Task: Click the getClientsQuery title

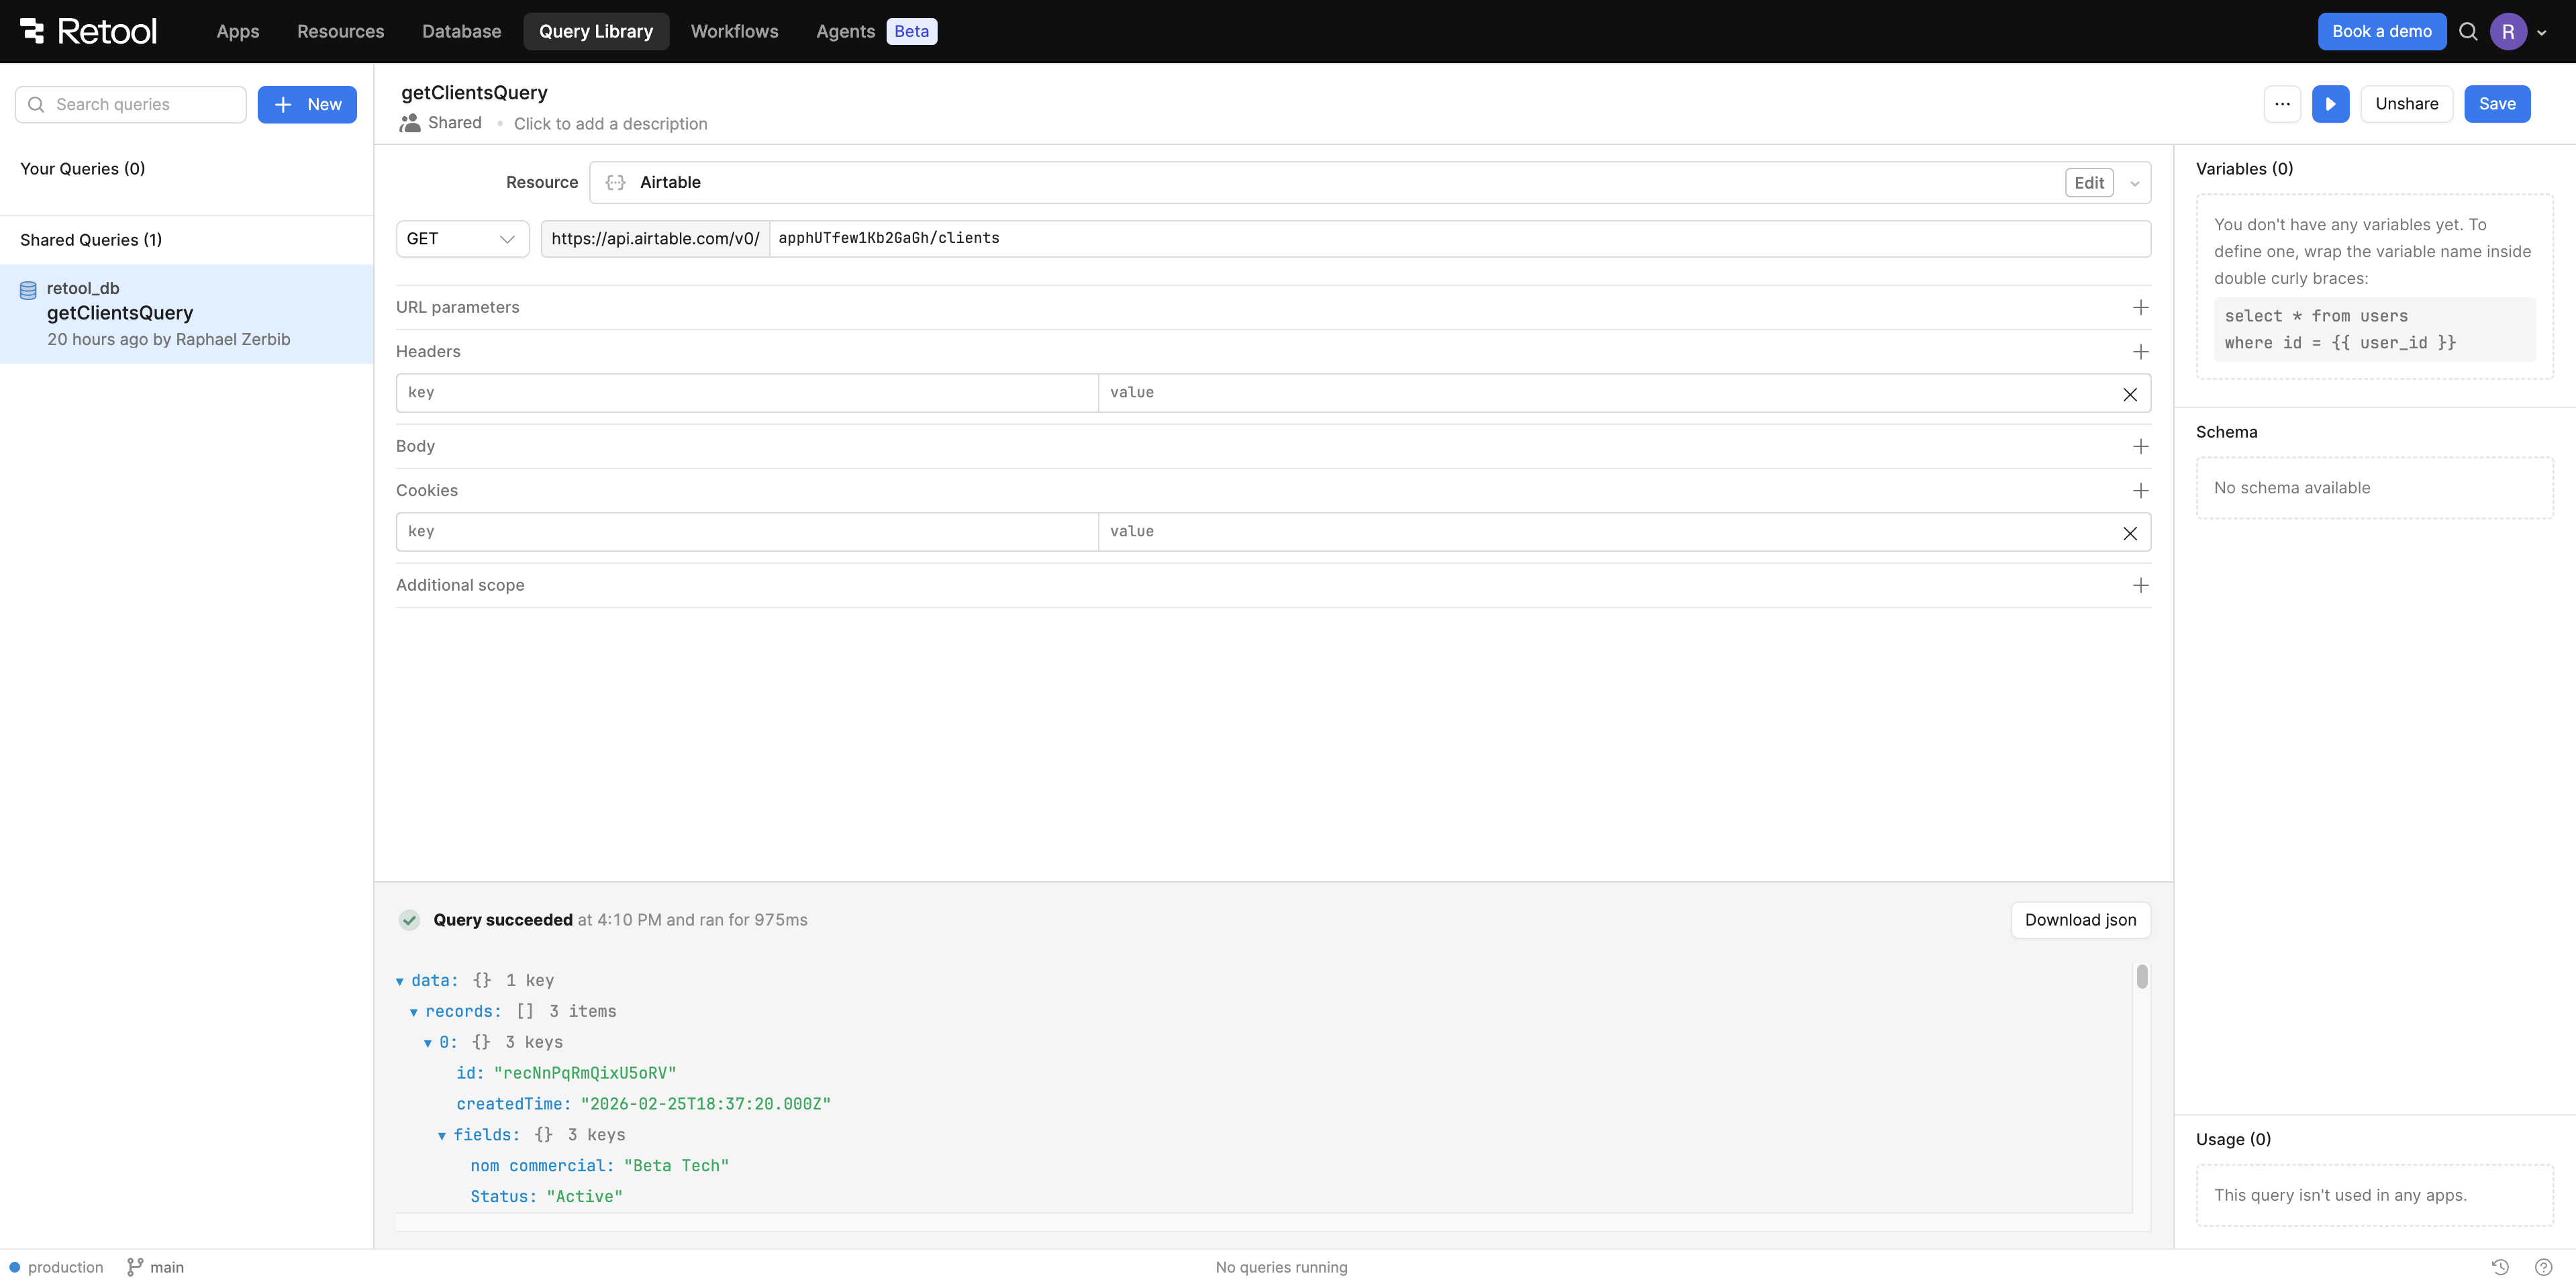Action: tap(474, 93)
